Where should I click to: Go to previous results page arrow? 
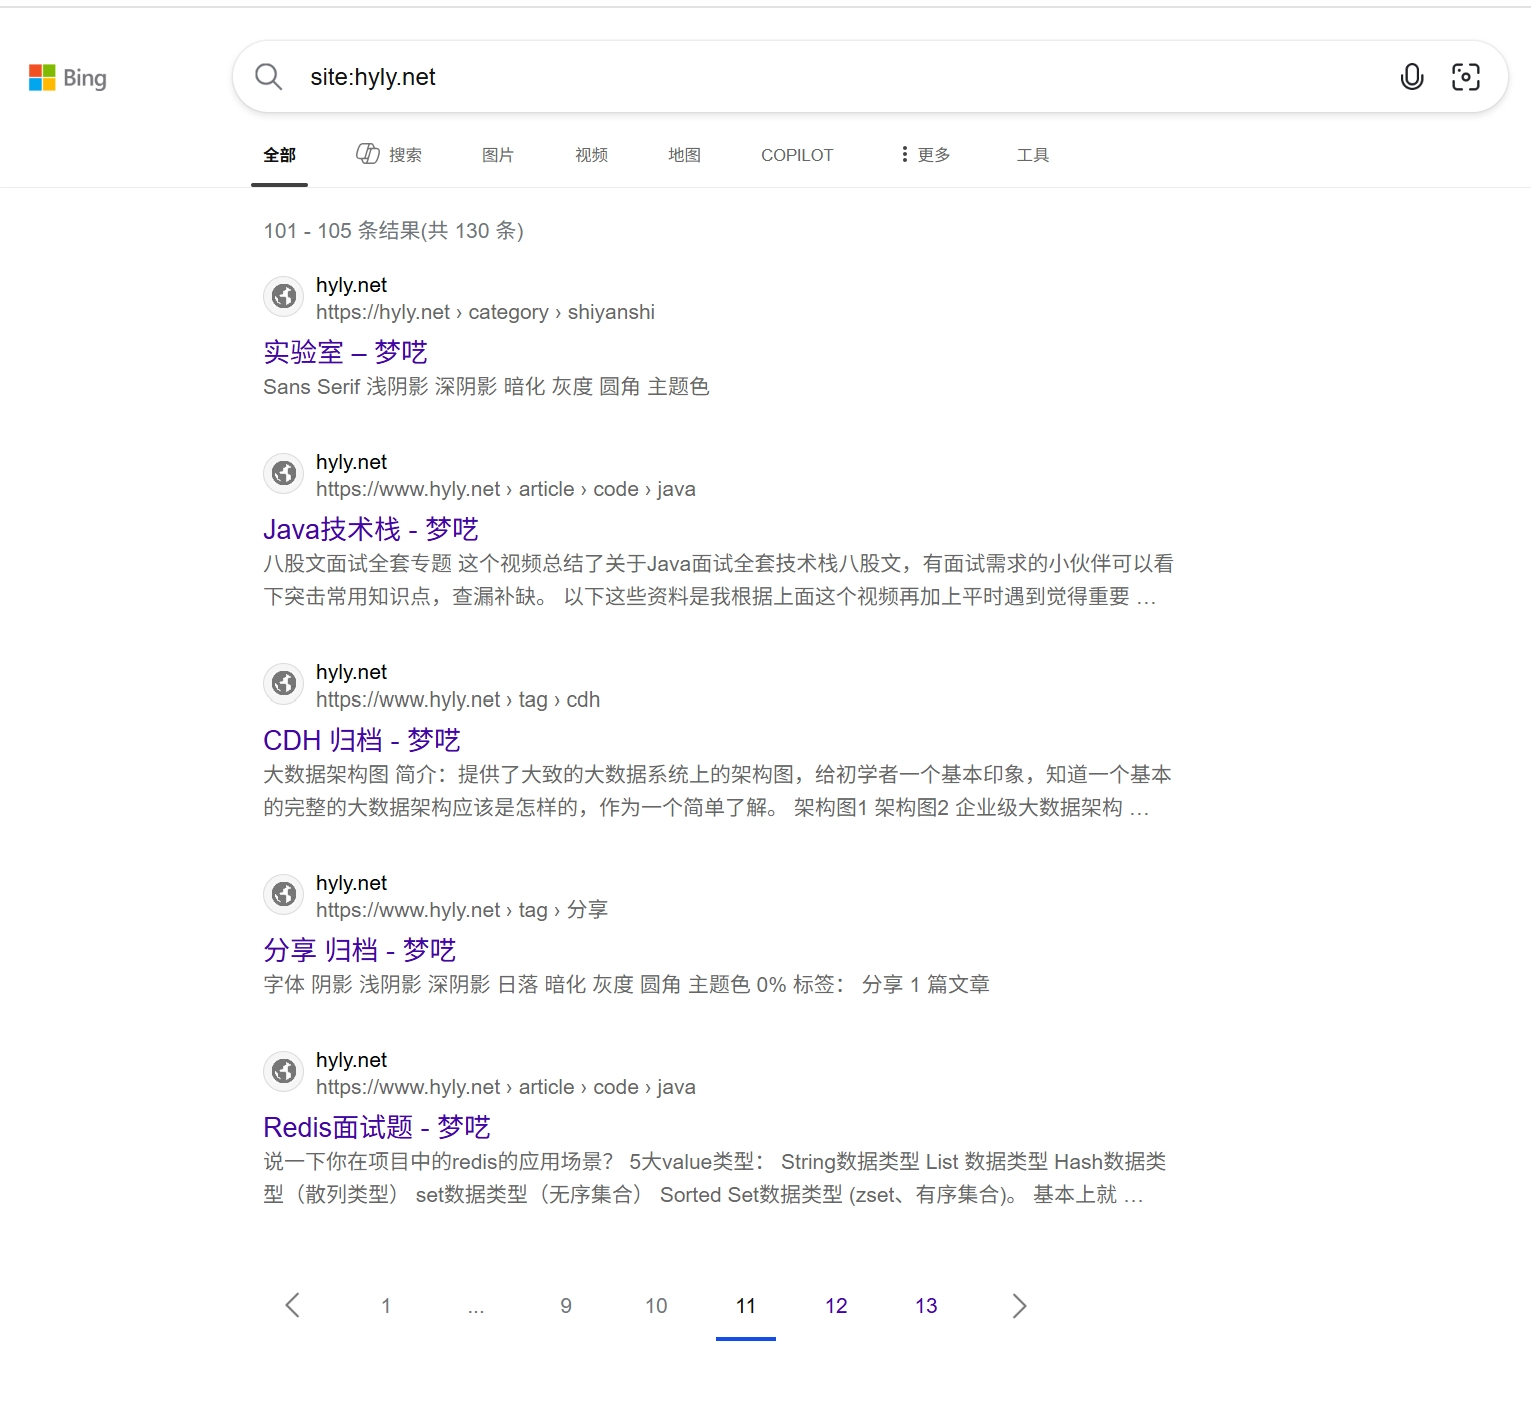tap(293, 1305)
